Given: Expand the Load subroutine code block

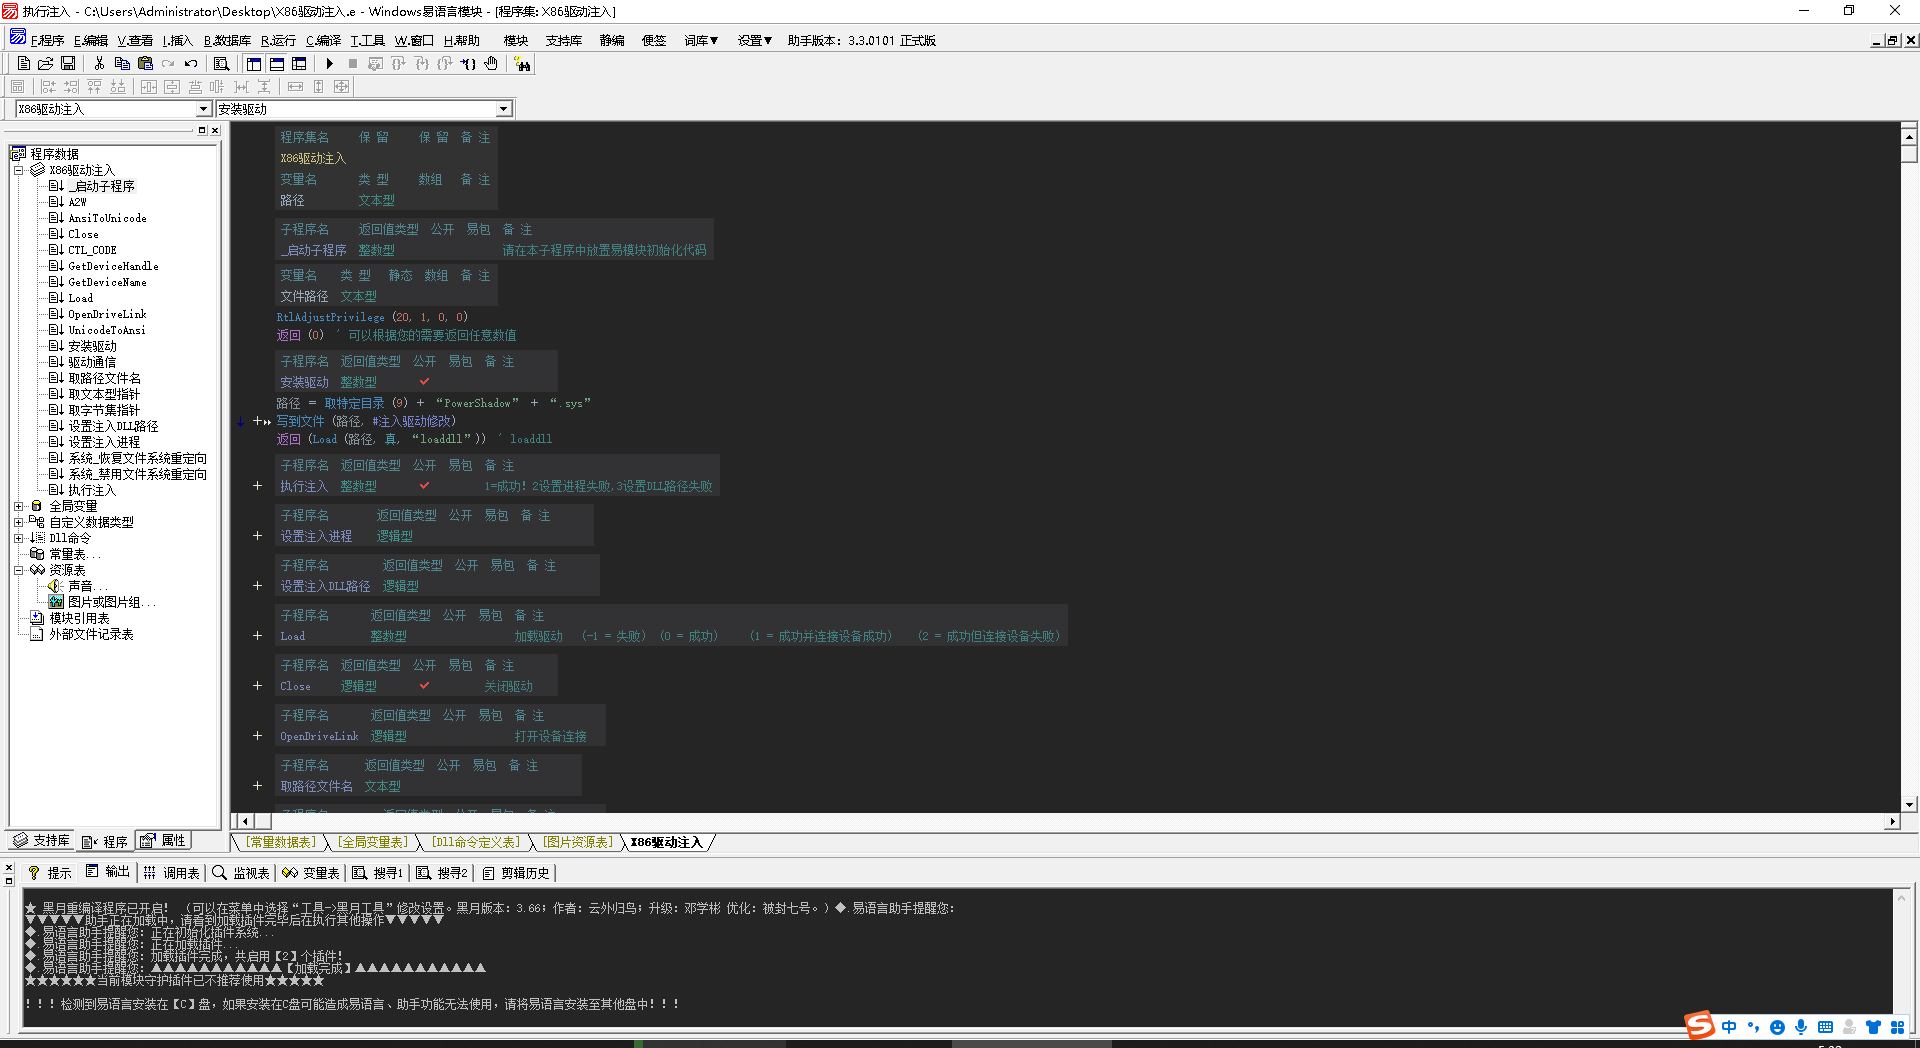Looking at the screenshot, I should [x=257, y=636].
